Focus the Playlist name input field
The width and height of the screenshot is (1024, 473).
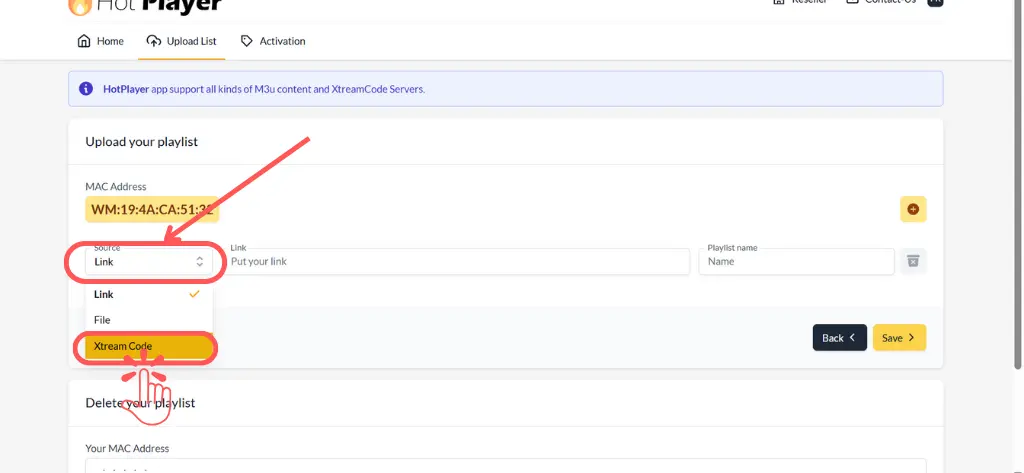pyautogui.click(x=796, y=261)
